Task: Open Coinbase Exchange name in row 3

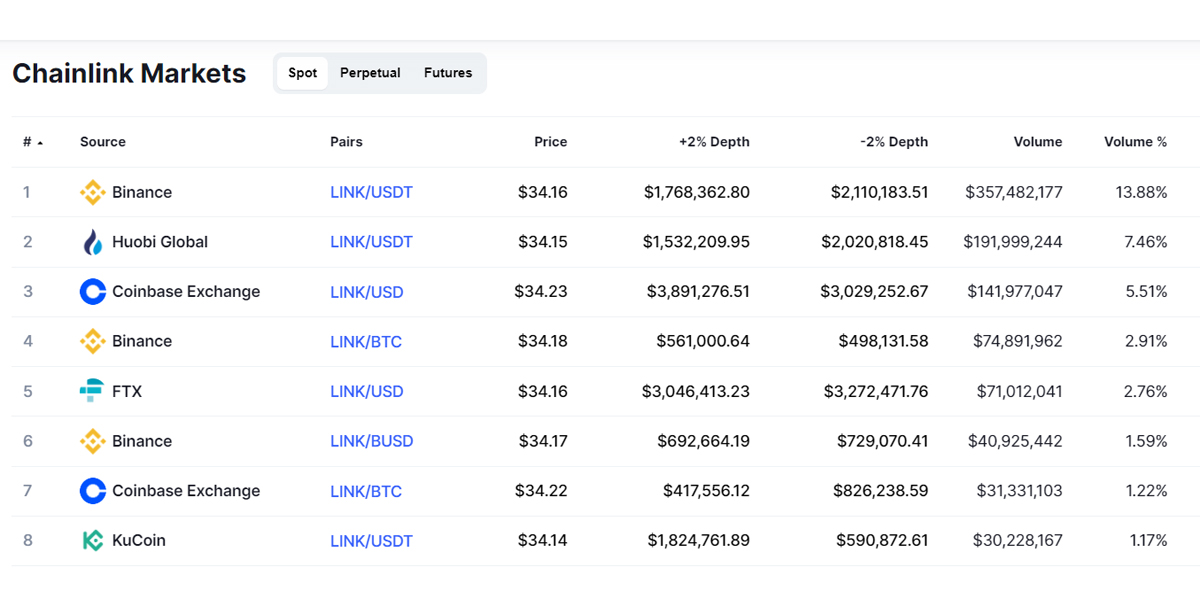Action: (186, 292)
